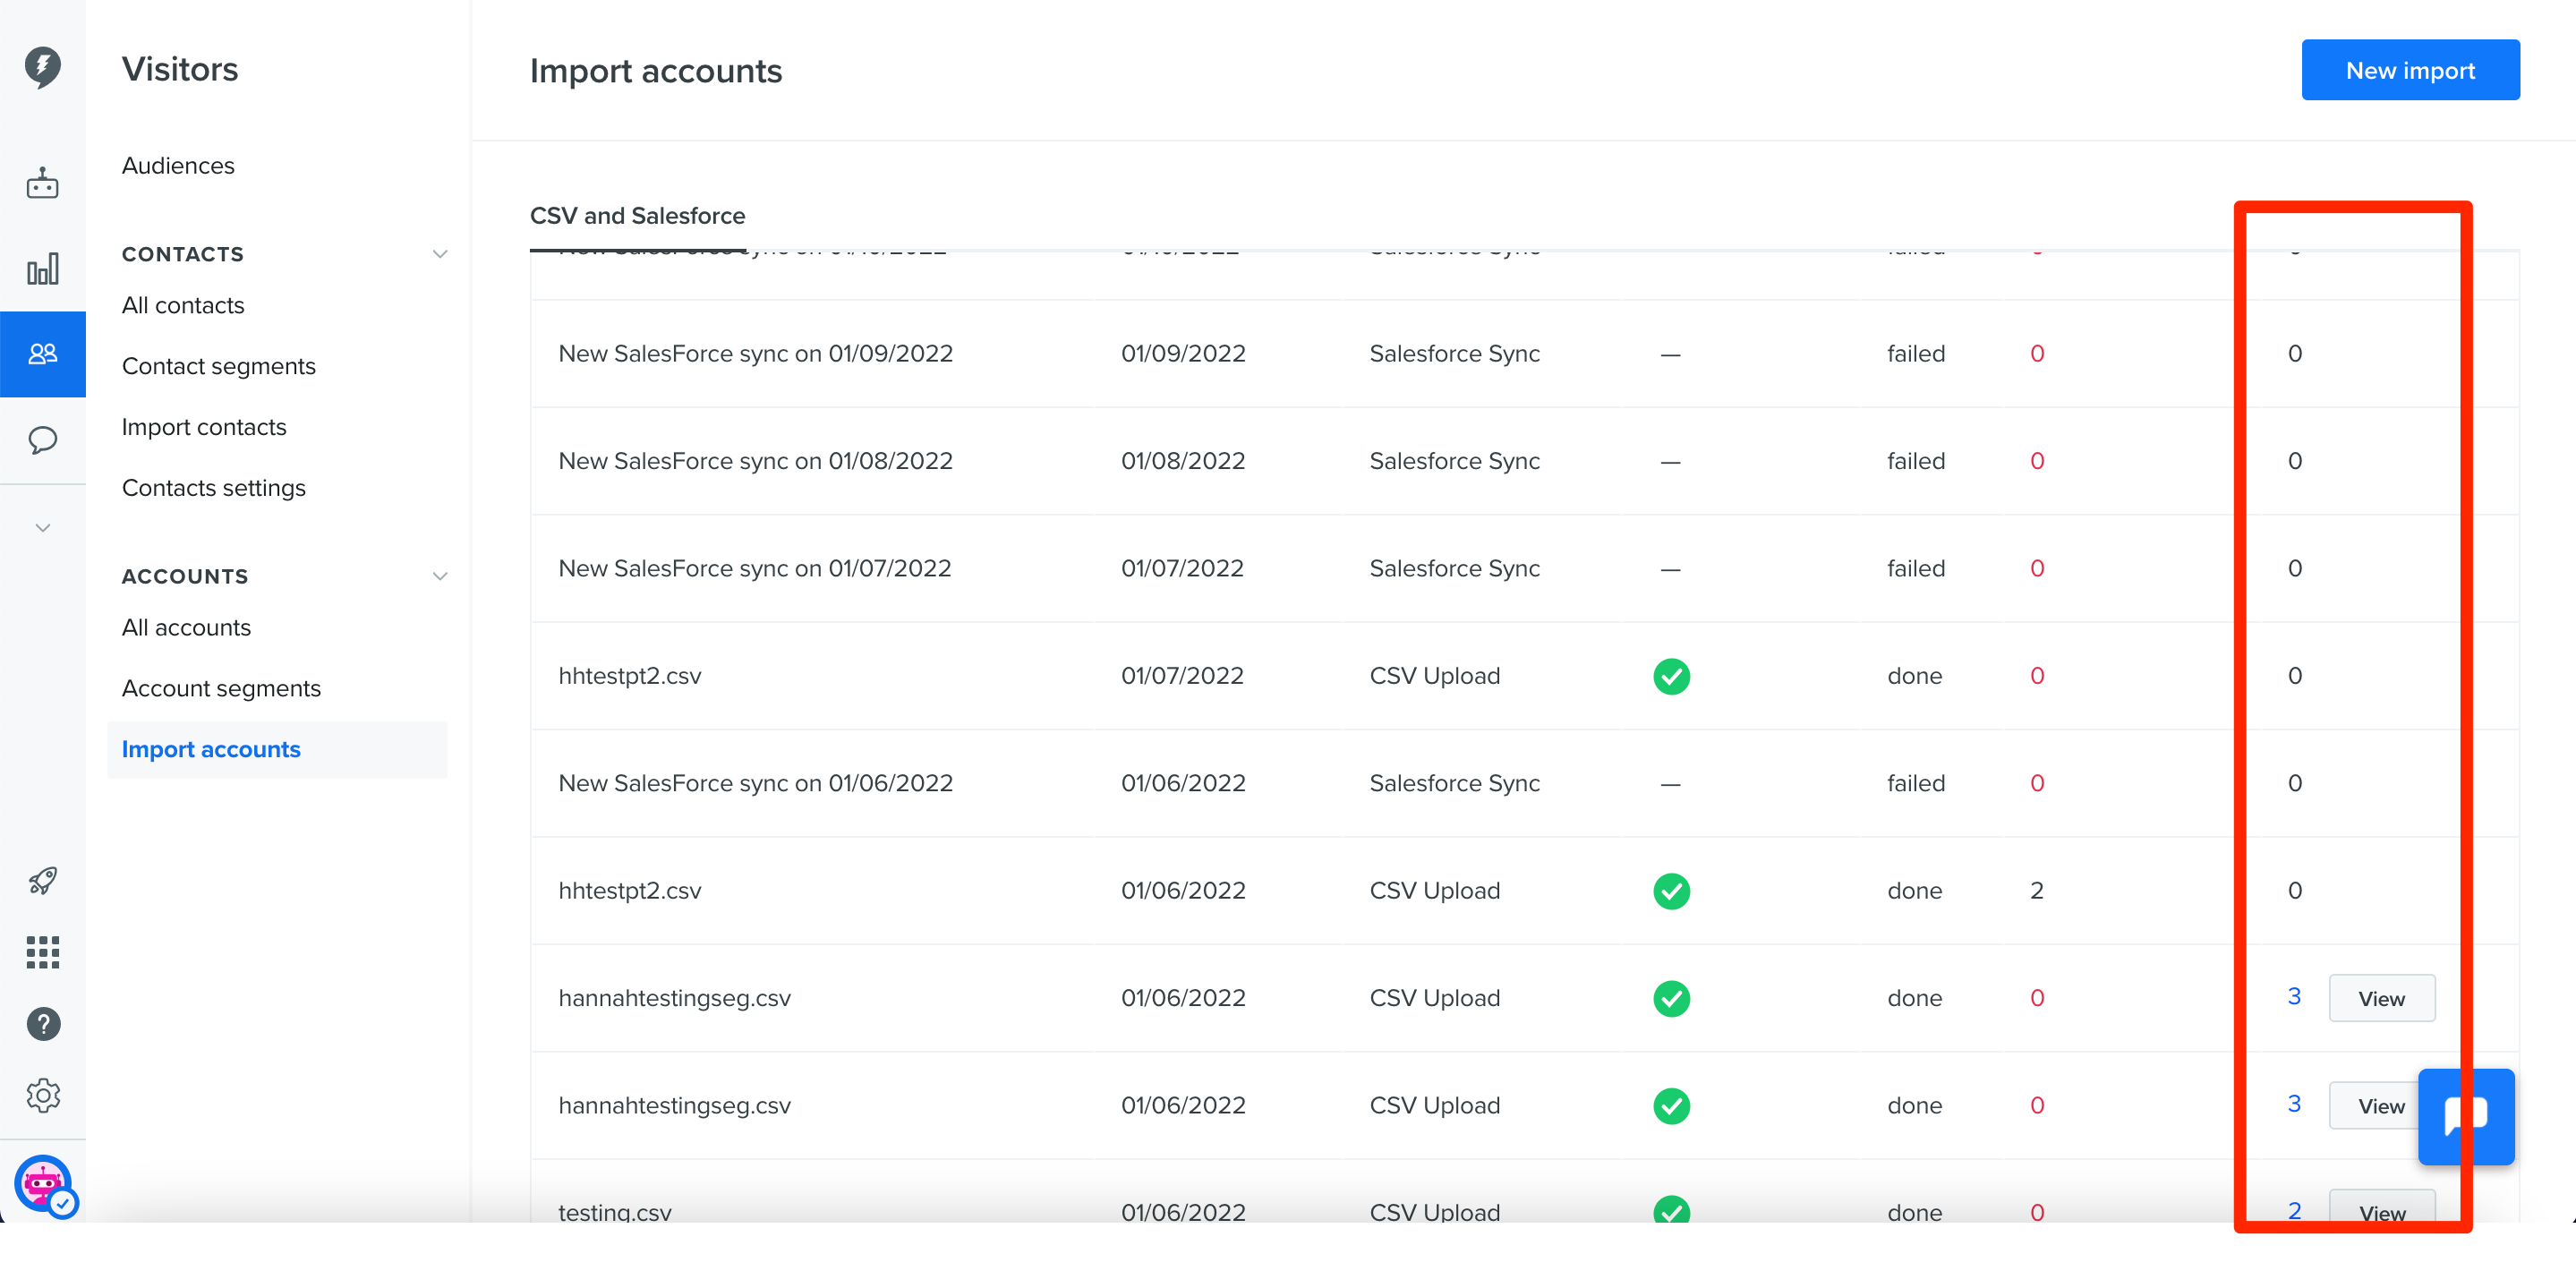Collapse the CONTACTS section chevron

[x=439, y=254]
